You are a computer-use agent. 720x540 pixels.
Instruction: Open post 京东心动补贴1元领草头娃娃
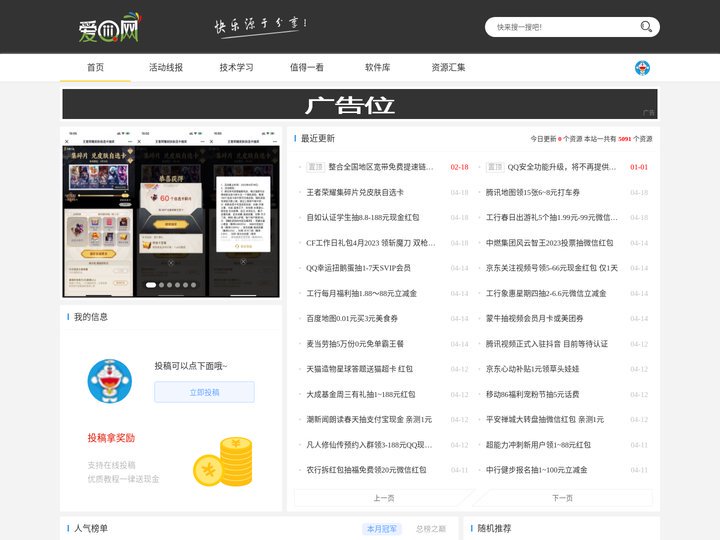[533, 369]
